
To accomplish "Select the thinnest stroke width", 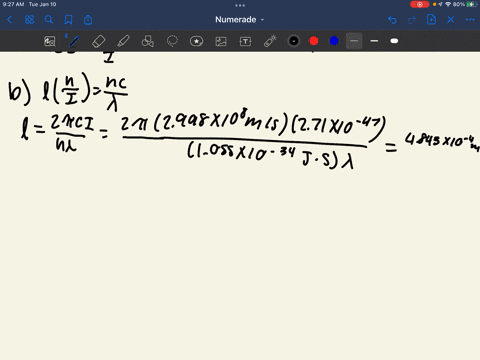I will [354, 41].
